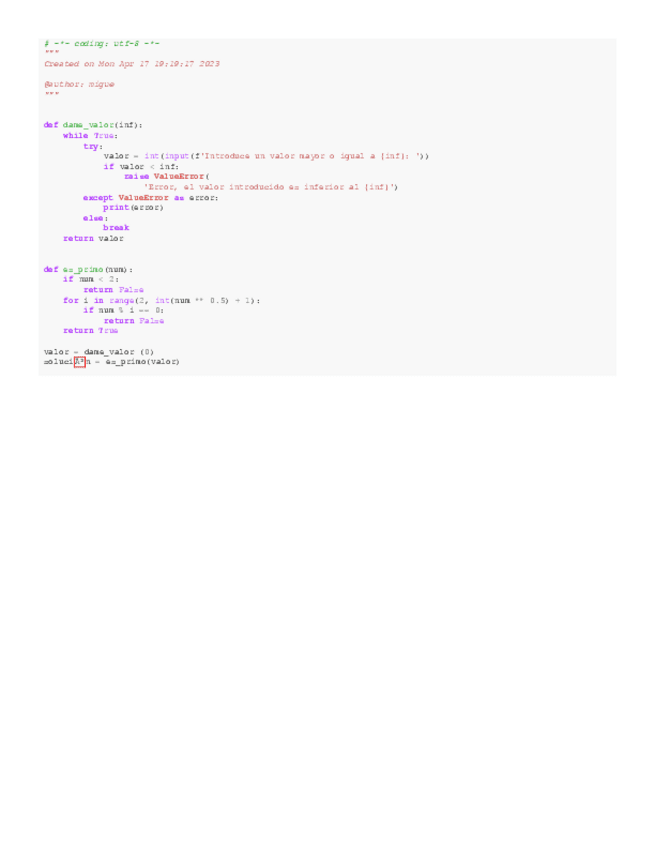Click the line 'valor = int(input(f'Introduce un valor...'

coord(266,156)
